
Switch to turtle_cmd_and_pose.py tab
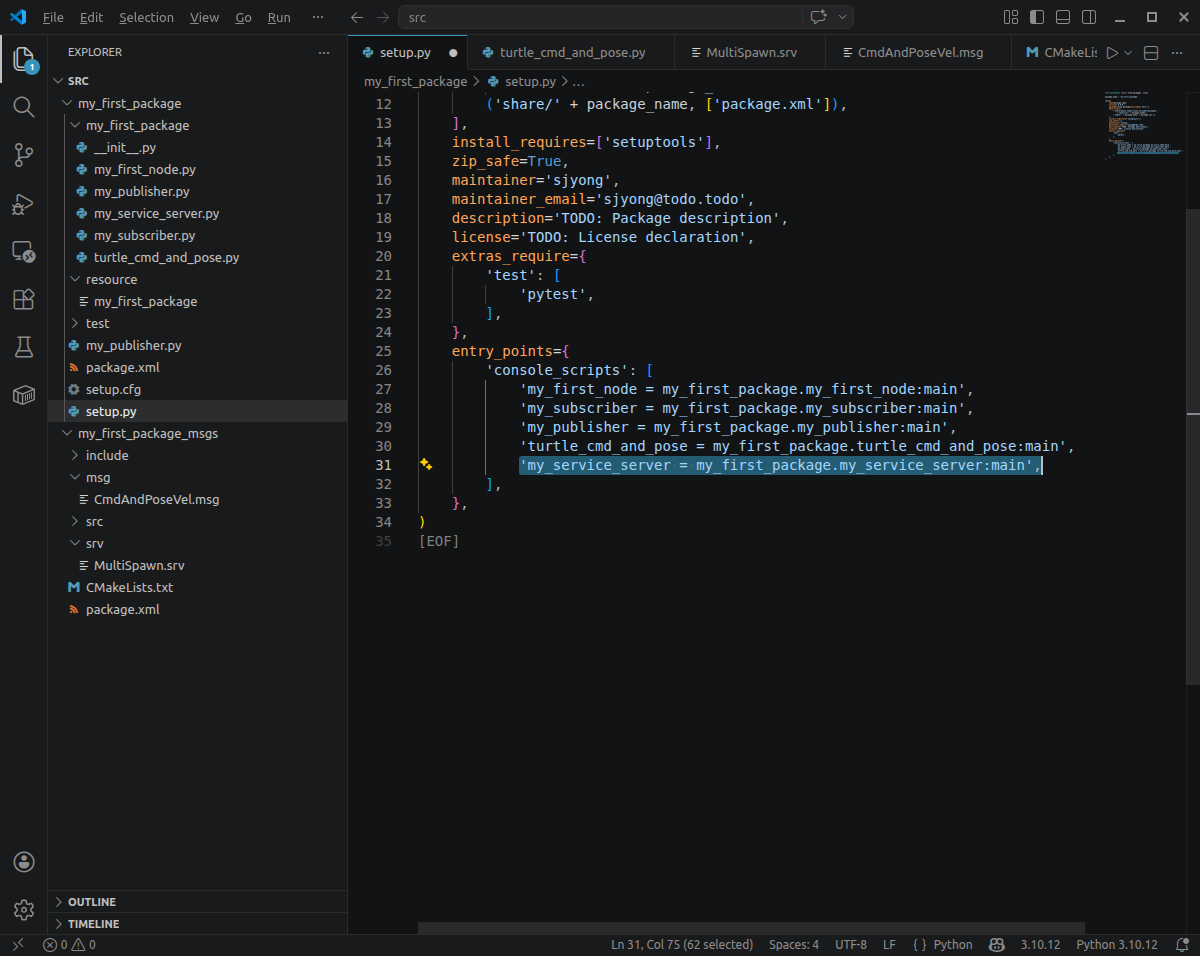[x=572, y=52]
